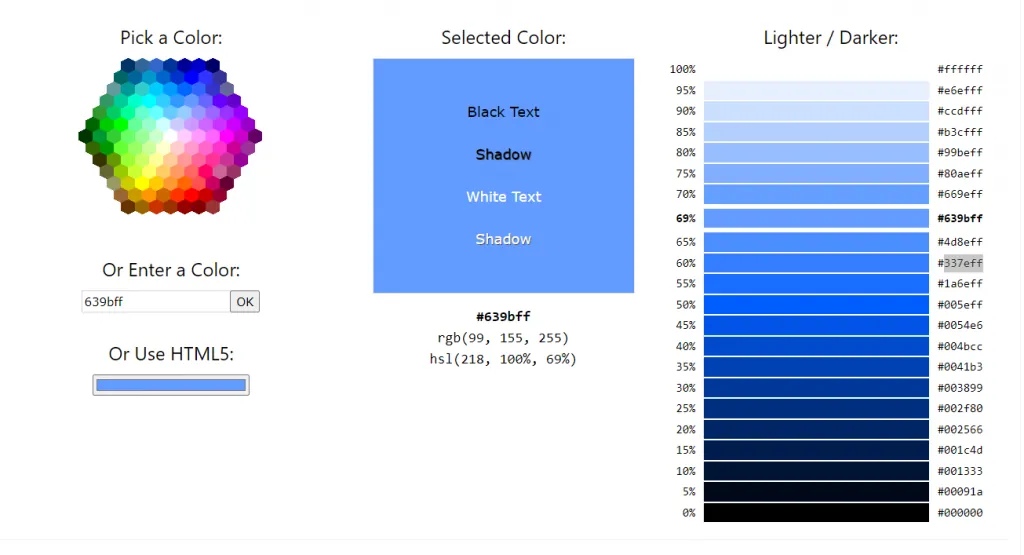Choose the 80% shade bar #99beff
1024x555 pixels.
tap(816, 152)
